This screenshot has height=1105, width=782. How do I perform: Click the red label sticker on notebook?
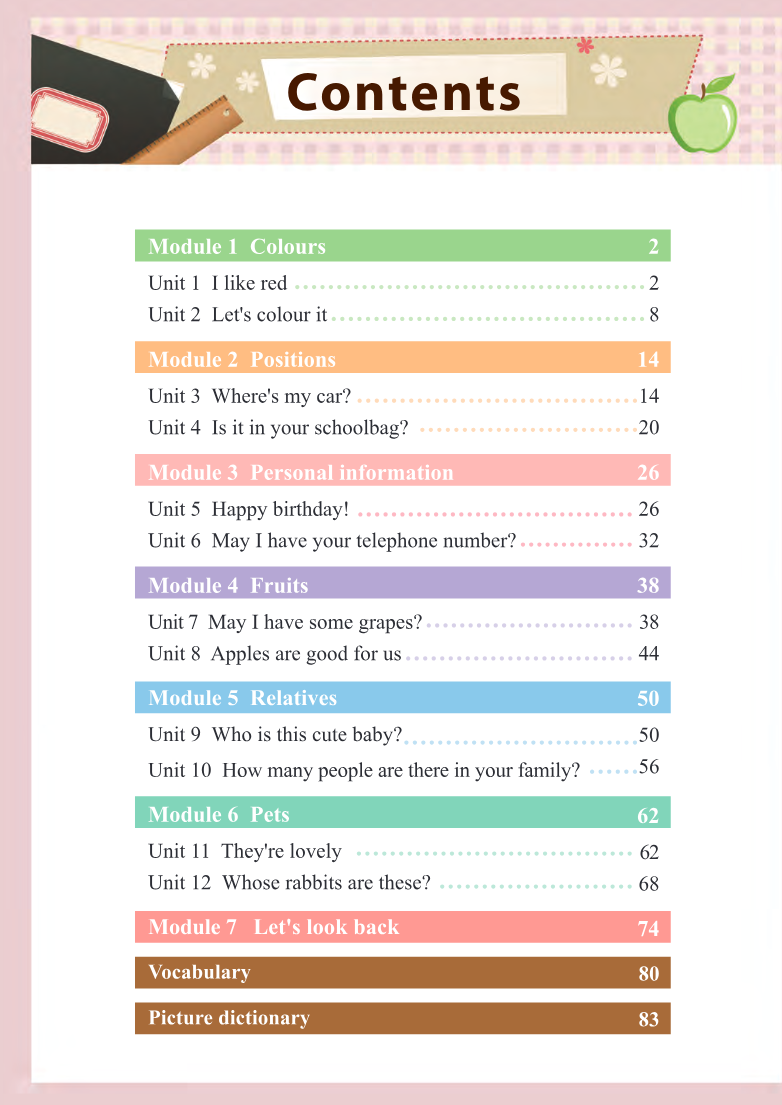point(69,119)
